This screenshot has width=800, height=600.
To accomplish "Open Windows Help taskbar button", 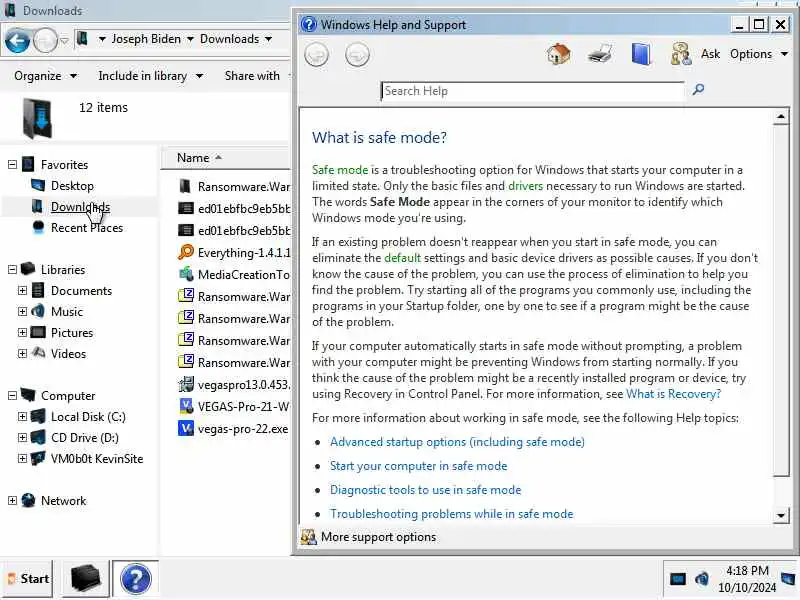I will click(135, 579).
